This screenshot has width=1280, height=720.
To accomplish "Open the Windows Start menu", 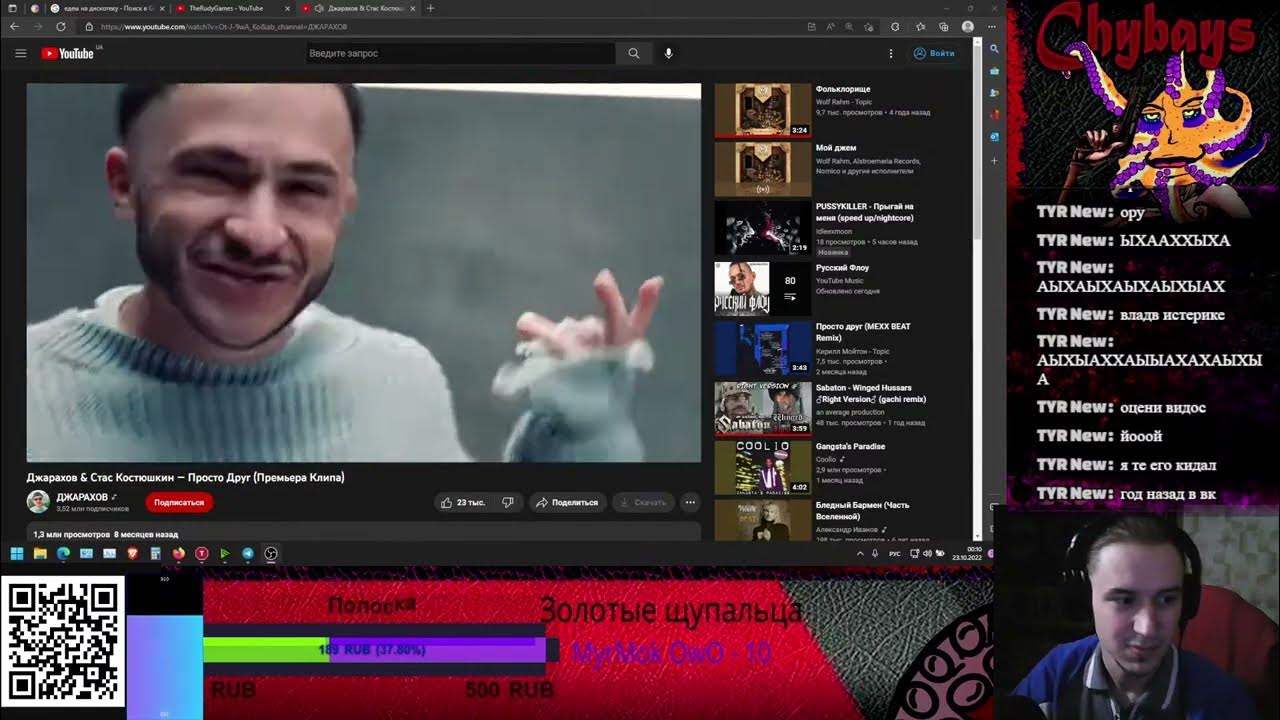I will 17,553.
